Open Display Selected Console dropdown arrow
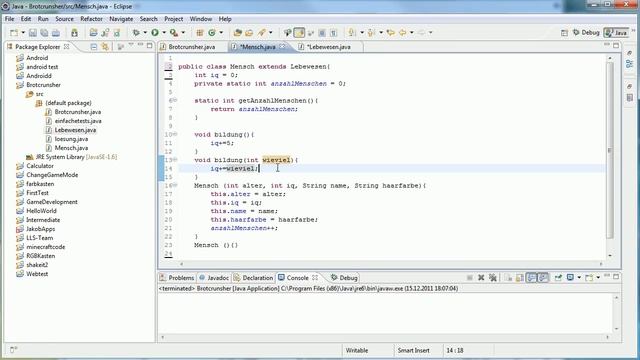The image size is (640, 360). pos(579,278)
